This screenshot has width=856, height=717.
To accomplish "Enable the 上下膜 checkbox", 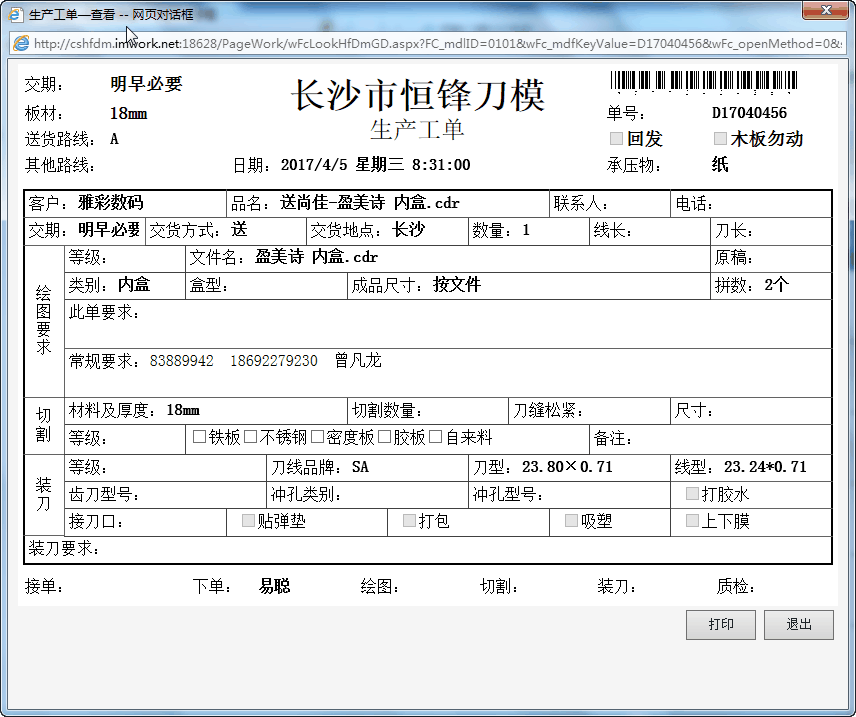I will tap(691, 521).
